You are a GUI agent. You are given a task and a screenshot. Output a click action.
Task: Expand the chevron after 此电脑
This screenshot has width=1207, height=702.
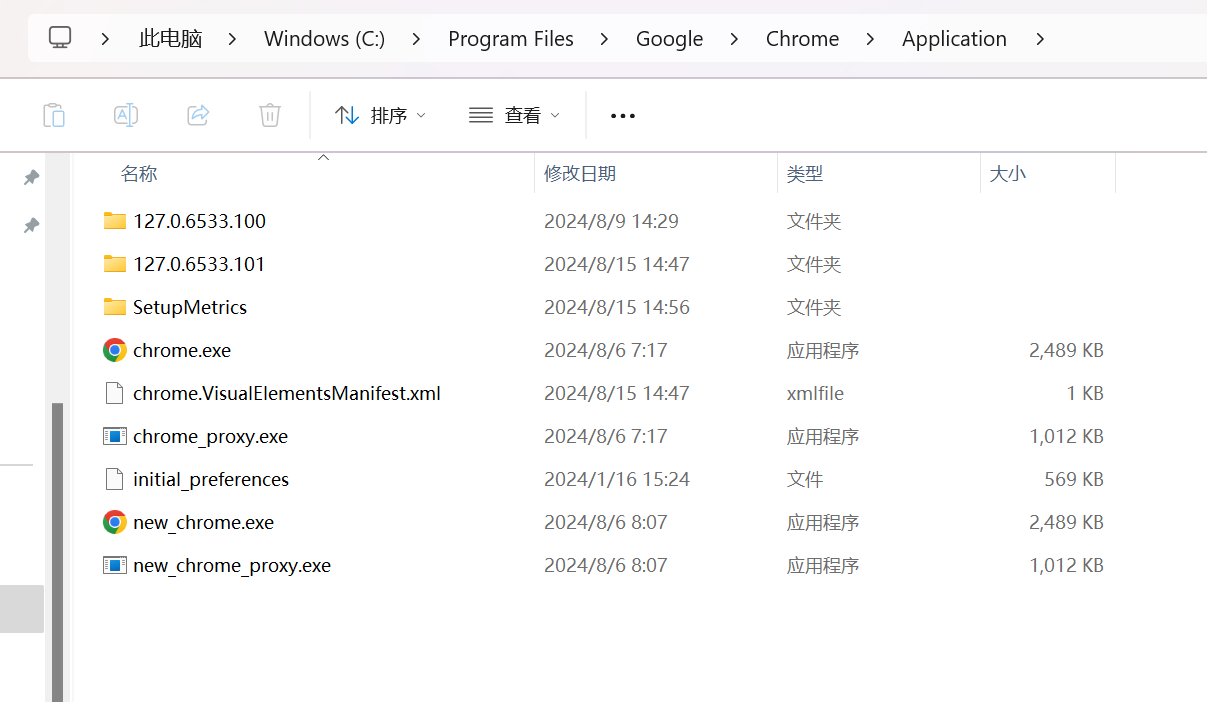coord(232,39)
